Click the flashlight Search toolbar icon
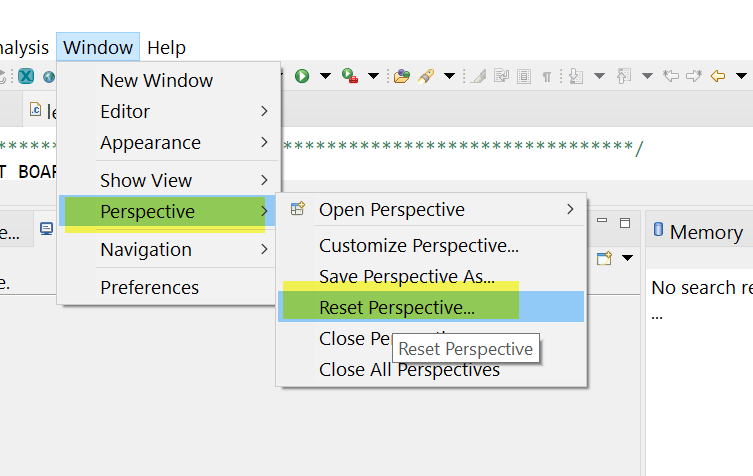 [426, 76]
